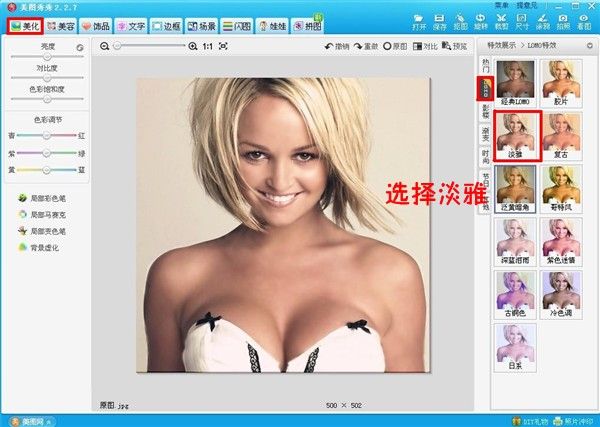Click the cyan-red color balance slider
The width and height of the screenshot is (600, 427).
(46, 135)
